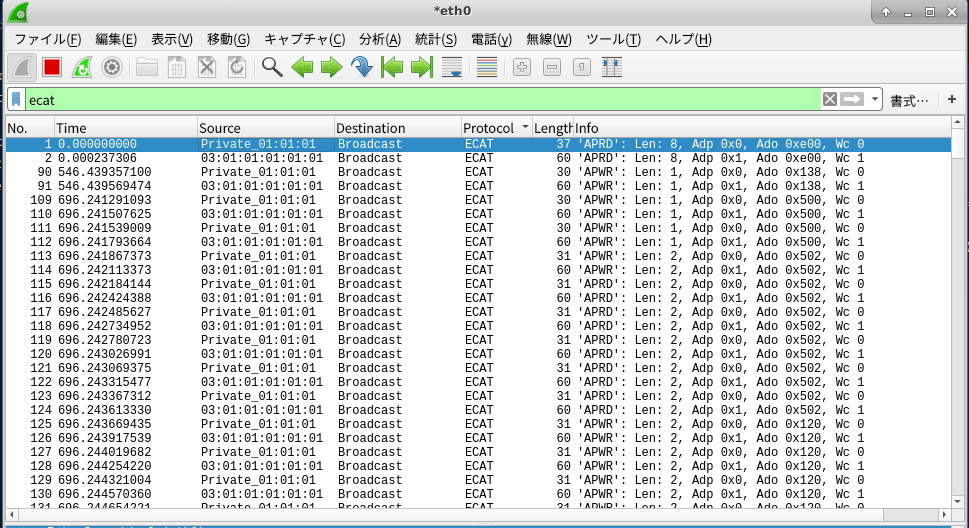
Task: Go to next packet with green right arrow
Action: click(x=332, y=67)
